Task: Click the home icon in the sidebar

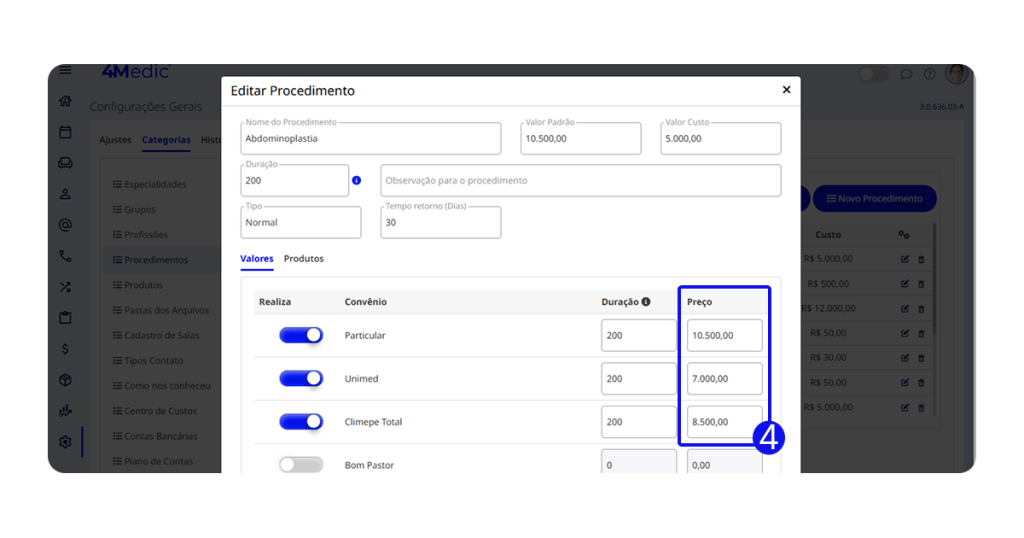Action: point(65,101)
